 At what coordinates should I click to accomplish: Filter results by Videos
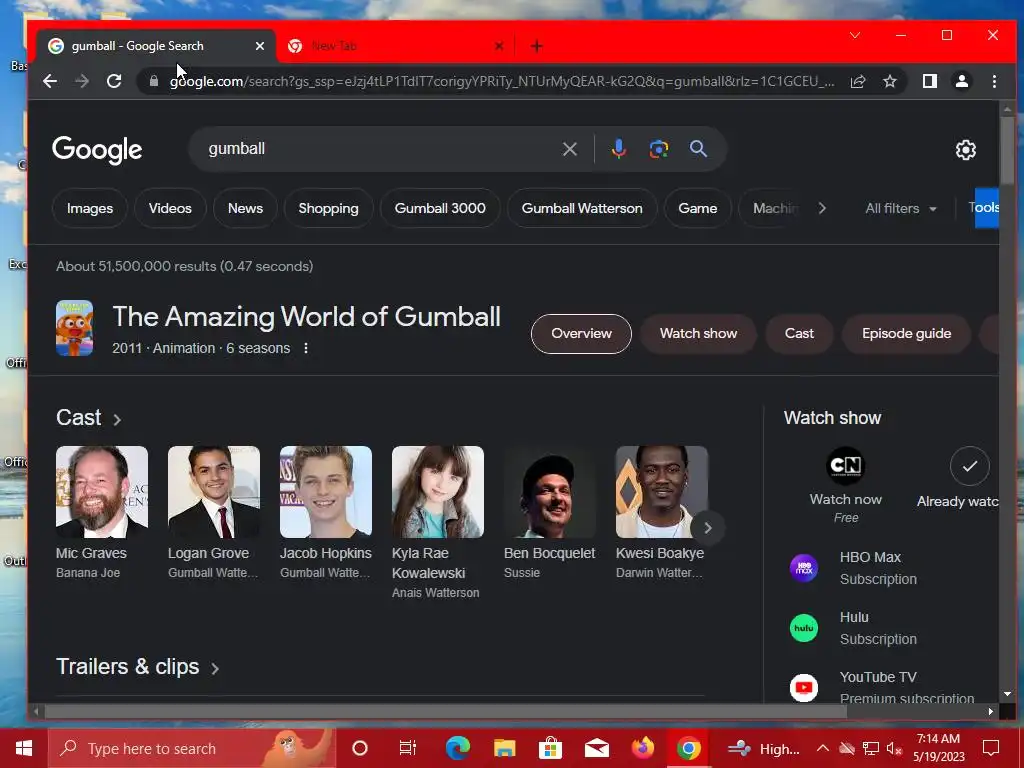(x=170, y=208)
